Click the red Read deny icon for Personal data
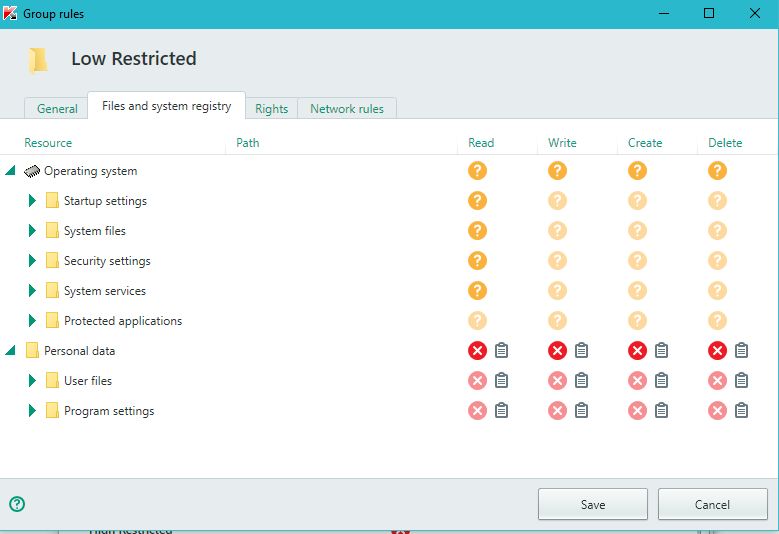Screen dimensions: 779x534 click(x=477, y=351)
